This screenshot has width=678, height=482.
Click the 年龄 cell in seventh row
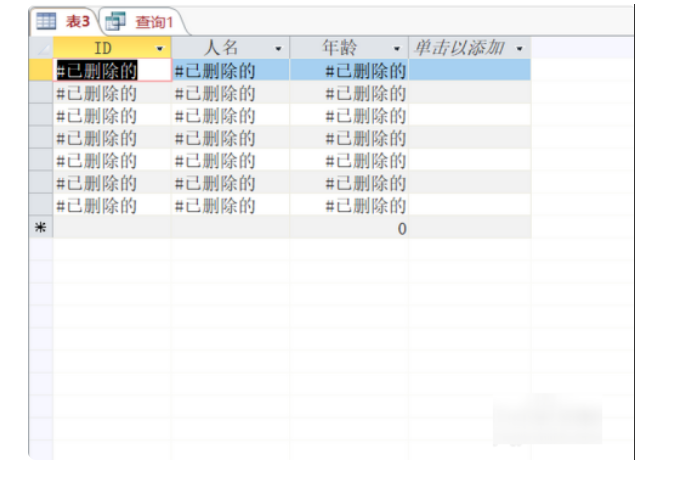click(349, 205)
